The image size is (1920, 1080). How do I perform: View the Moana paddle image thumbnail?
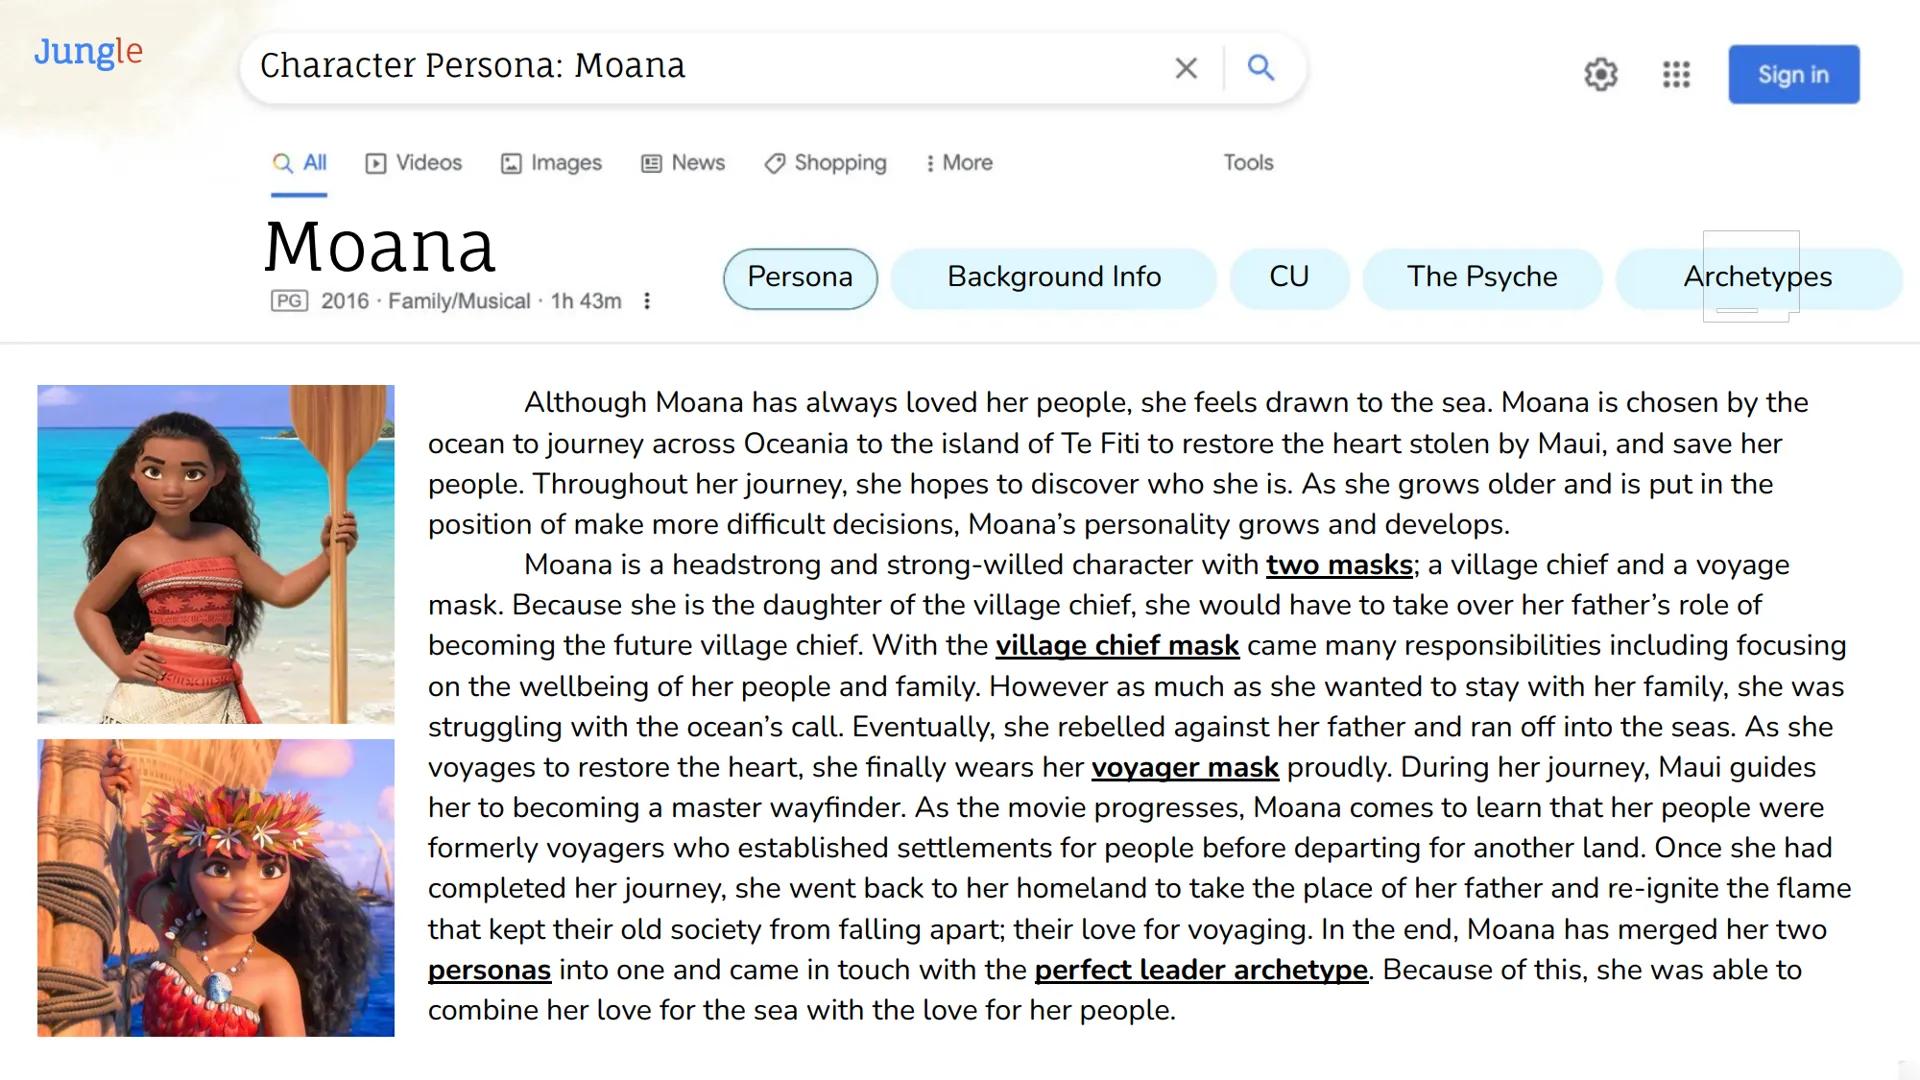[x=215, y=555]
